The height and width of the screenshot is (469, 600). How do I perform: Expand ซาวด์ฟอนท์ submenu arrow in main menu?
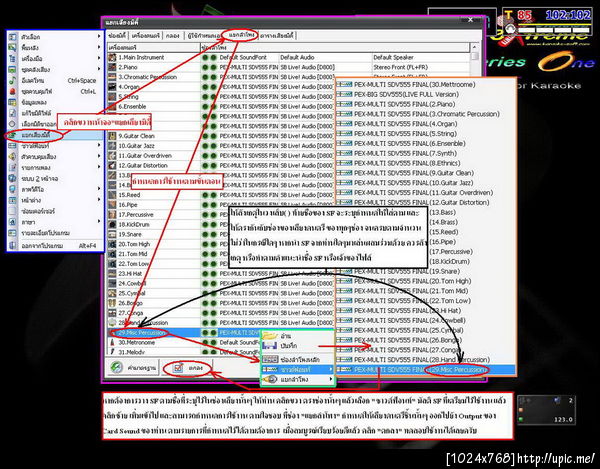99,146
